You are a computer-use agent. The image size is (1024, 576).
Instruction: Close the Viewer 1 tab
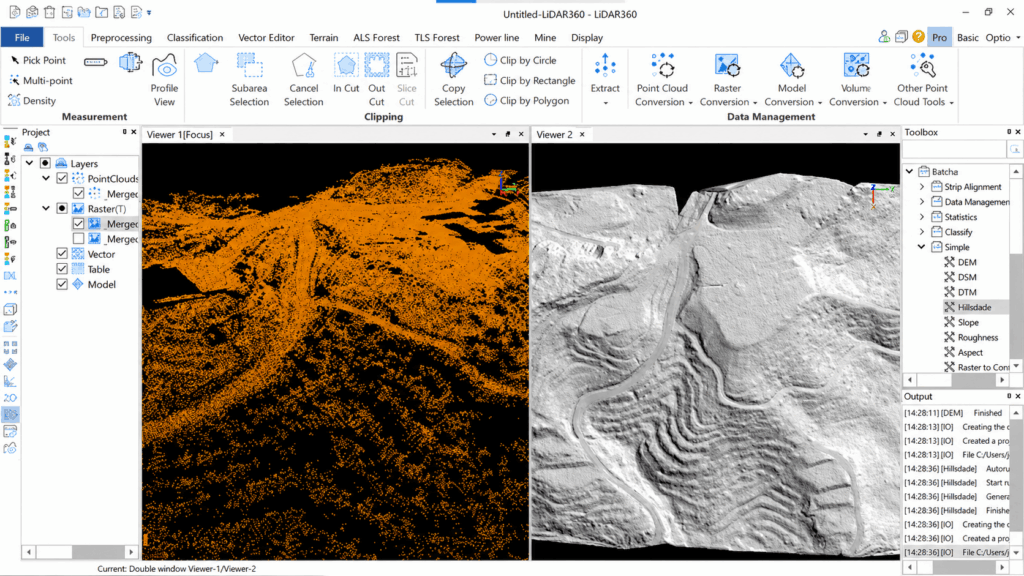[222, 135]
